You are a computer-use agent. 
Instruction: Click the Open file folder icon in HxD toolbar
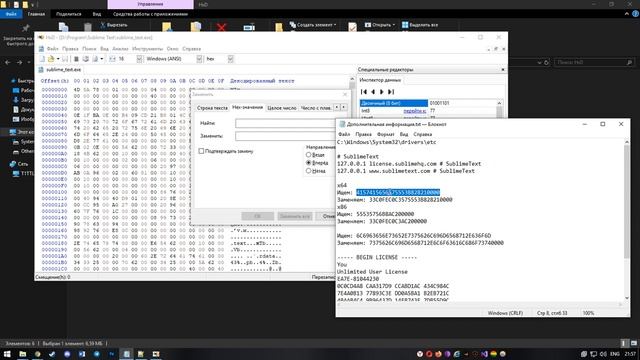(x=51, y=59)
